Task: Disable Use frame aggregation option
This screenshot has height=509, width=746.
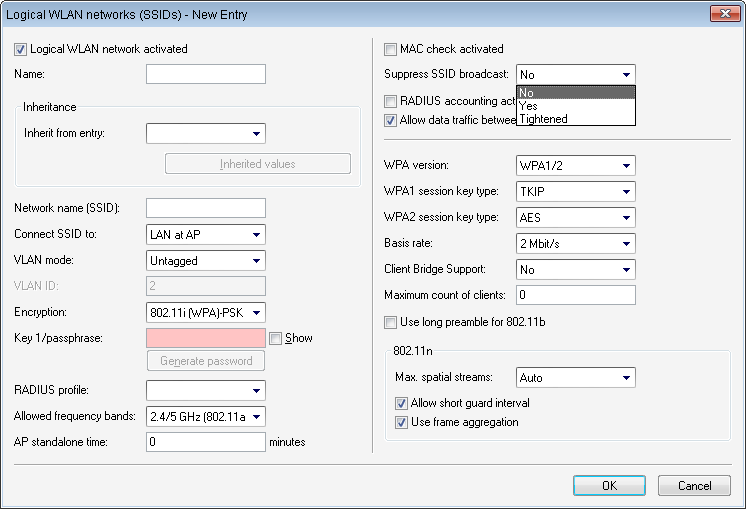Action: coord(401,422)
